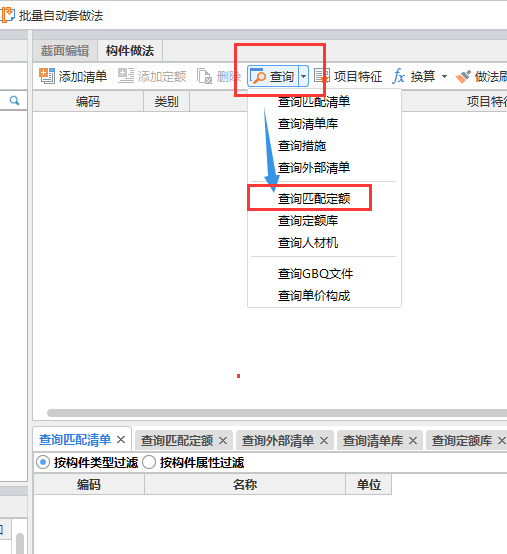
Task: Click the 编码 column header in upper table
Action: pos(88,101)
